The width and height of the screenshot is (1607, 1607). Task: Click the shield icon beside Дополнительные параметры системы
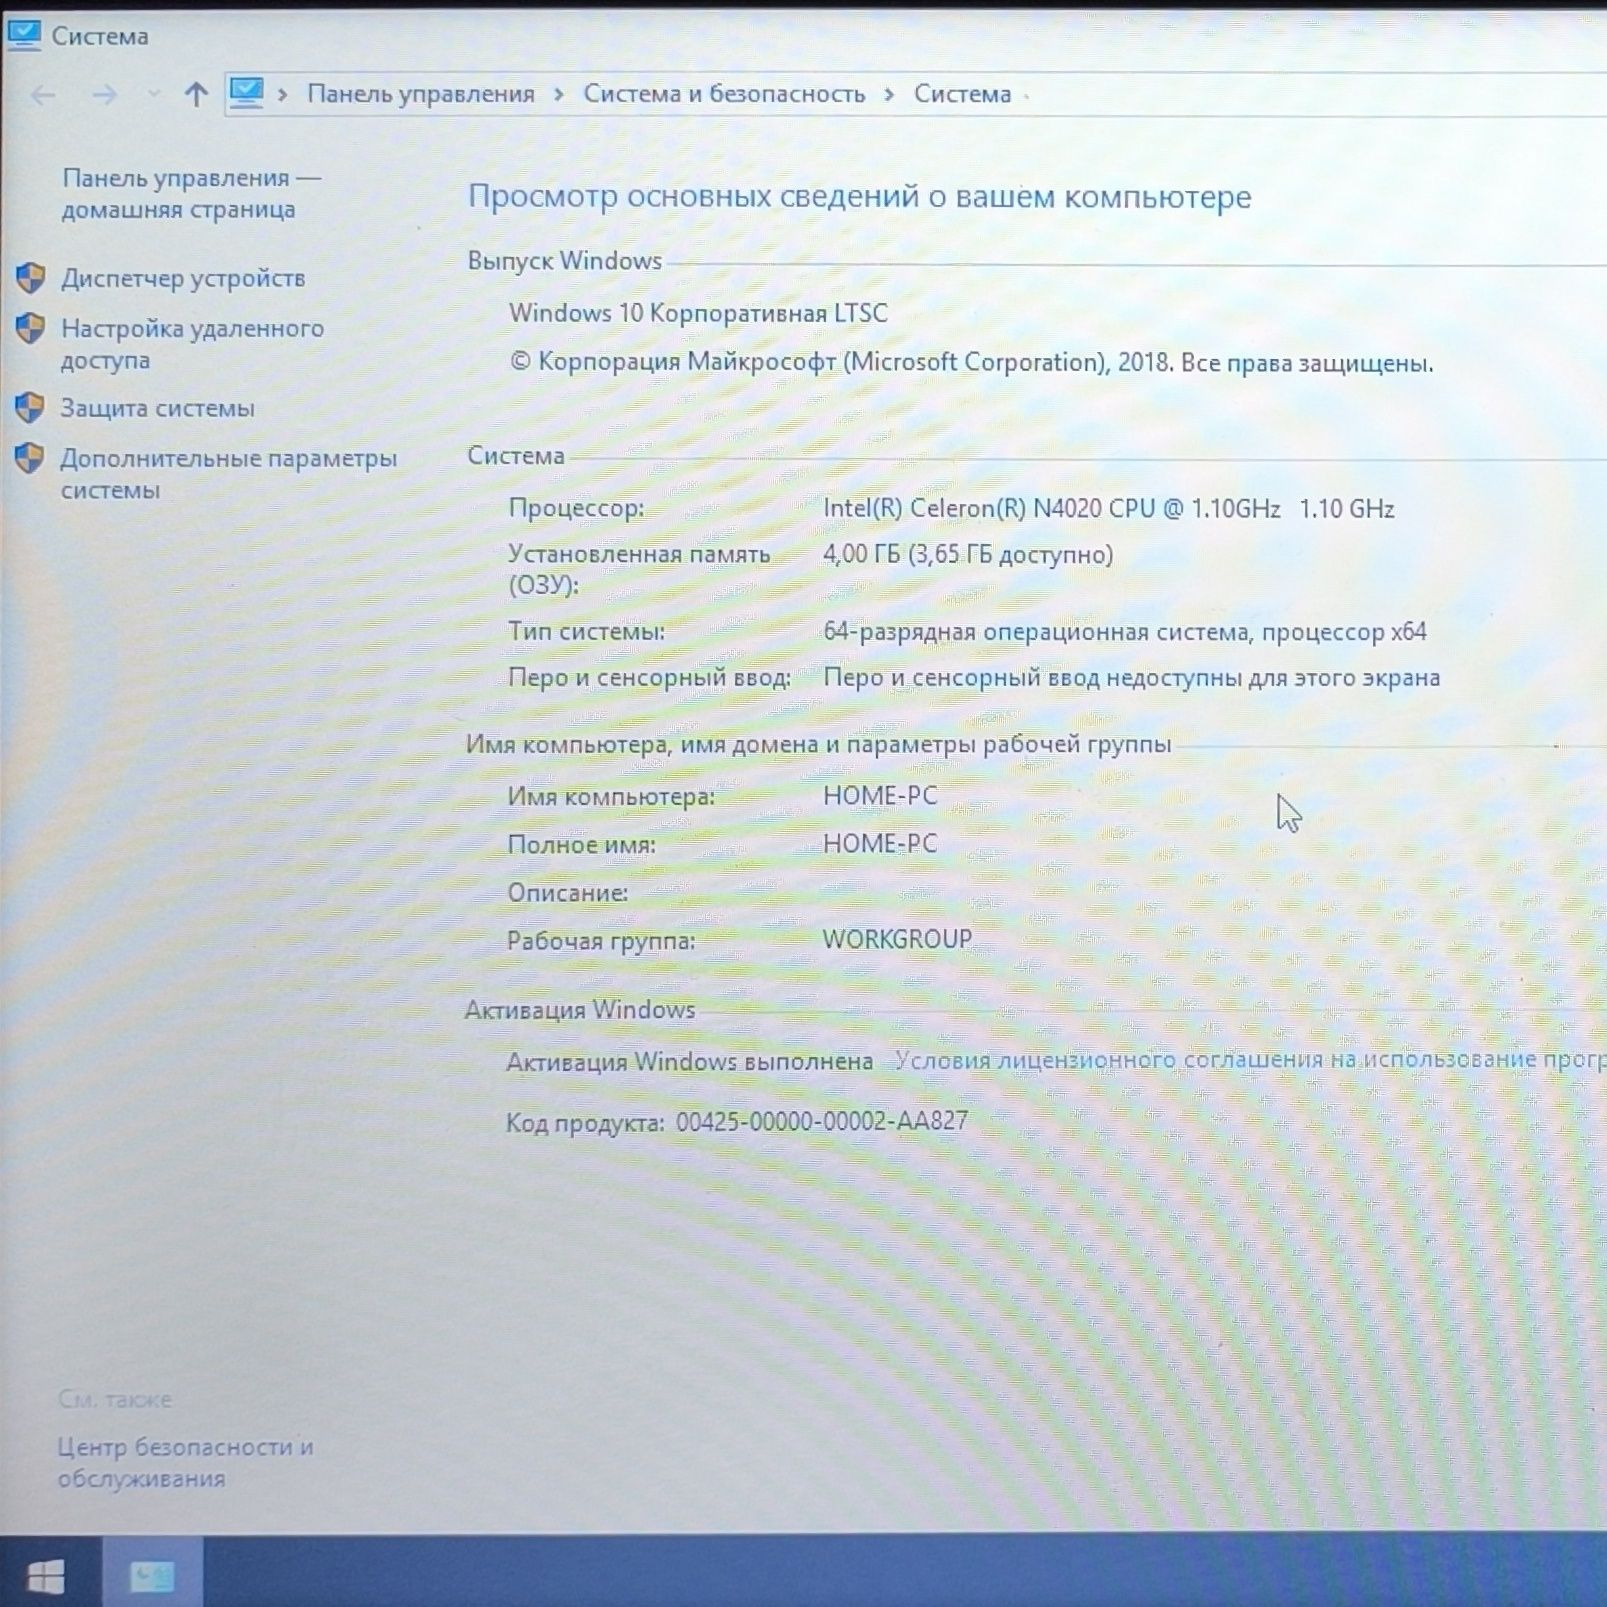(30, 459)
